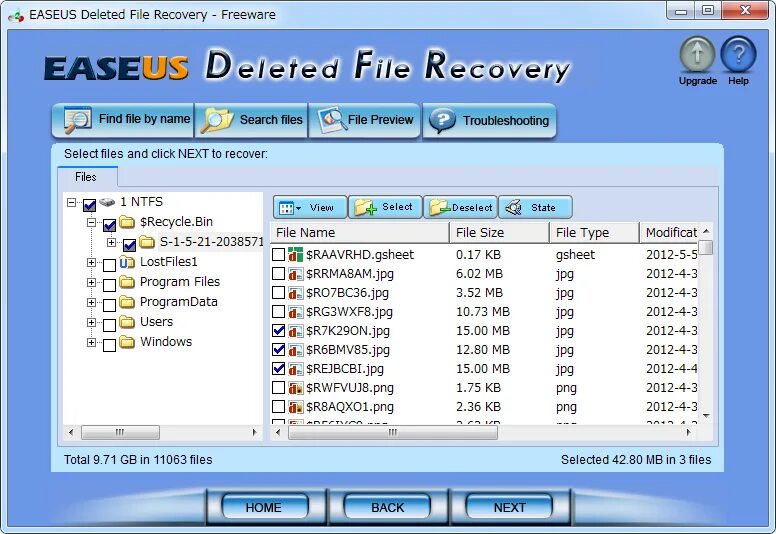This screenshot has width=776, height=534.
Task: Expand the ProgramData node
Action: [92, 302]
